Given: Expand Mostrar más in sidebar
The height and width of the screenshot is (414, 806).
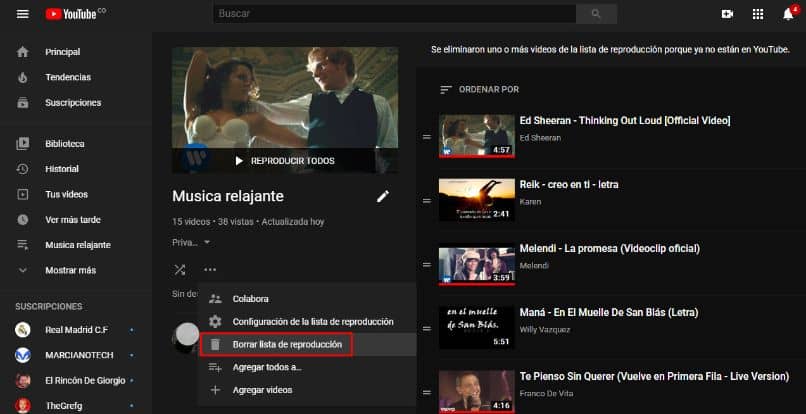Looking at the screenshot, I should 70,271.
